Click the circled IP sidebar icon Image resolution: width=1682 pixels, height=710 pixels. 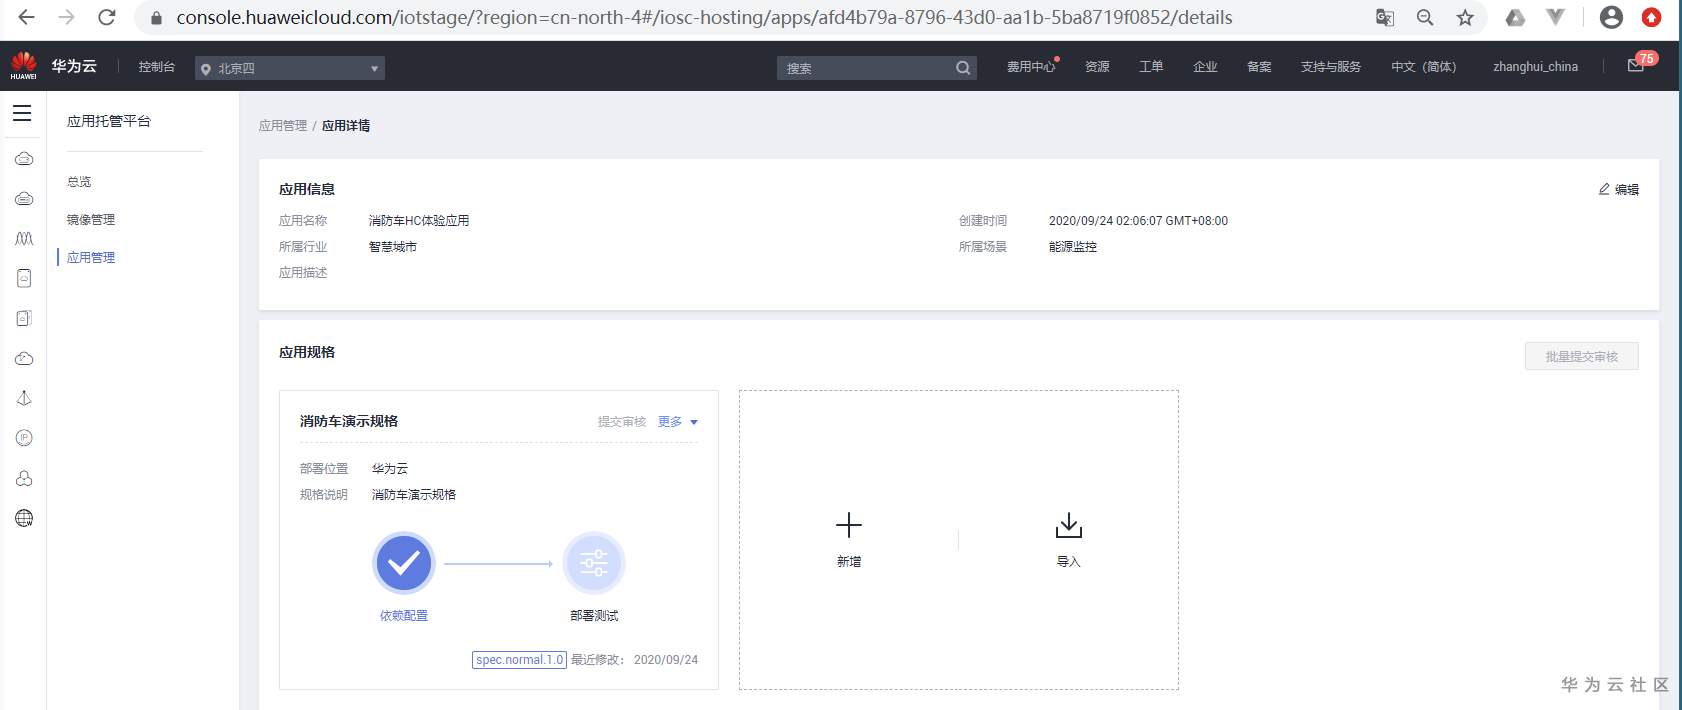coord(24,438)
